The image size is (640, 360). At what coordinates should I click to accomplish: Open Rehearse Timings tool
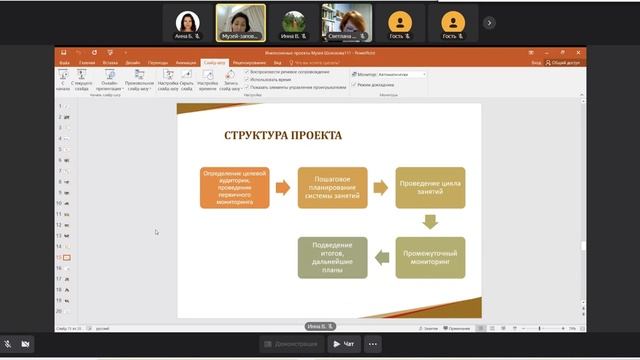[x=207, y=80]
